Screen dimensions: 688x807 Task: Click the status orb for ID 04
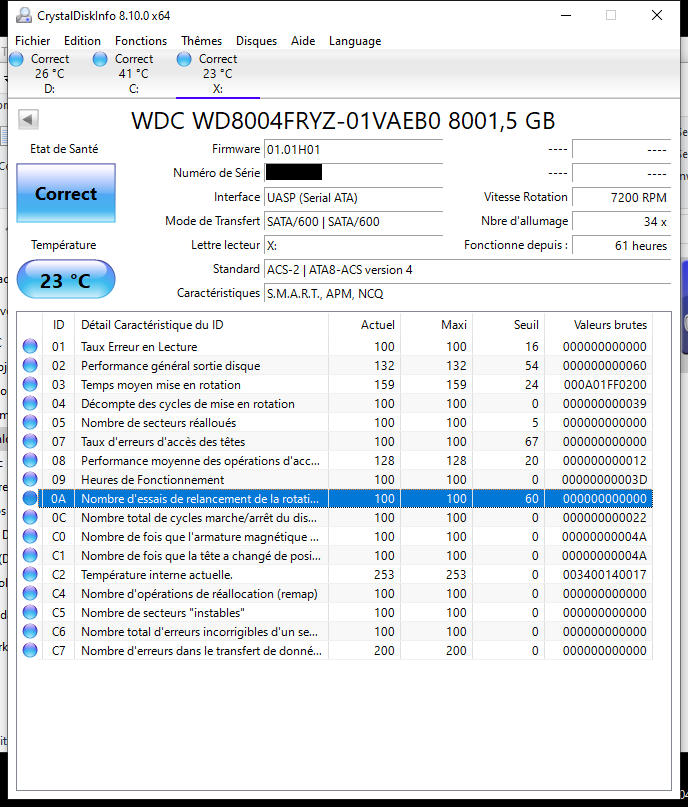[x=30, y=404]
